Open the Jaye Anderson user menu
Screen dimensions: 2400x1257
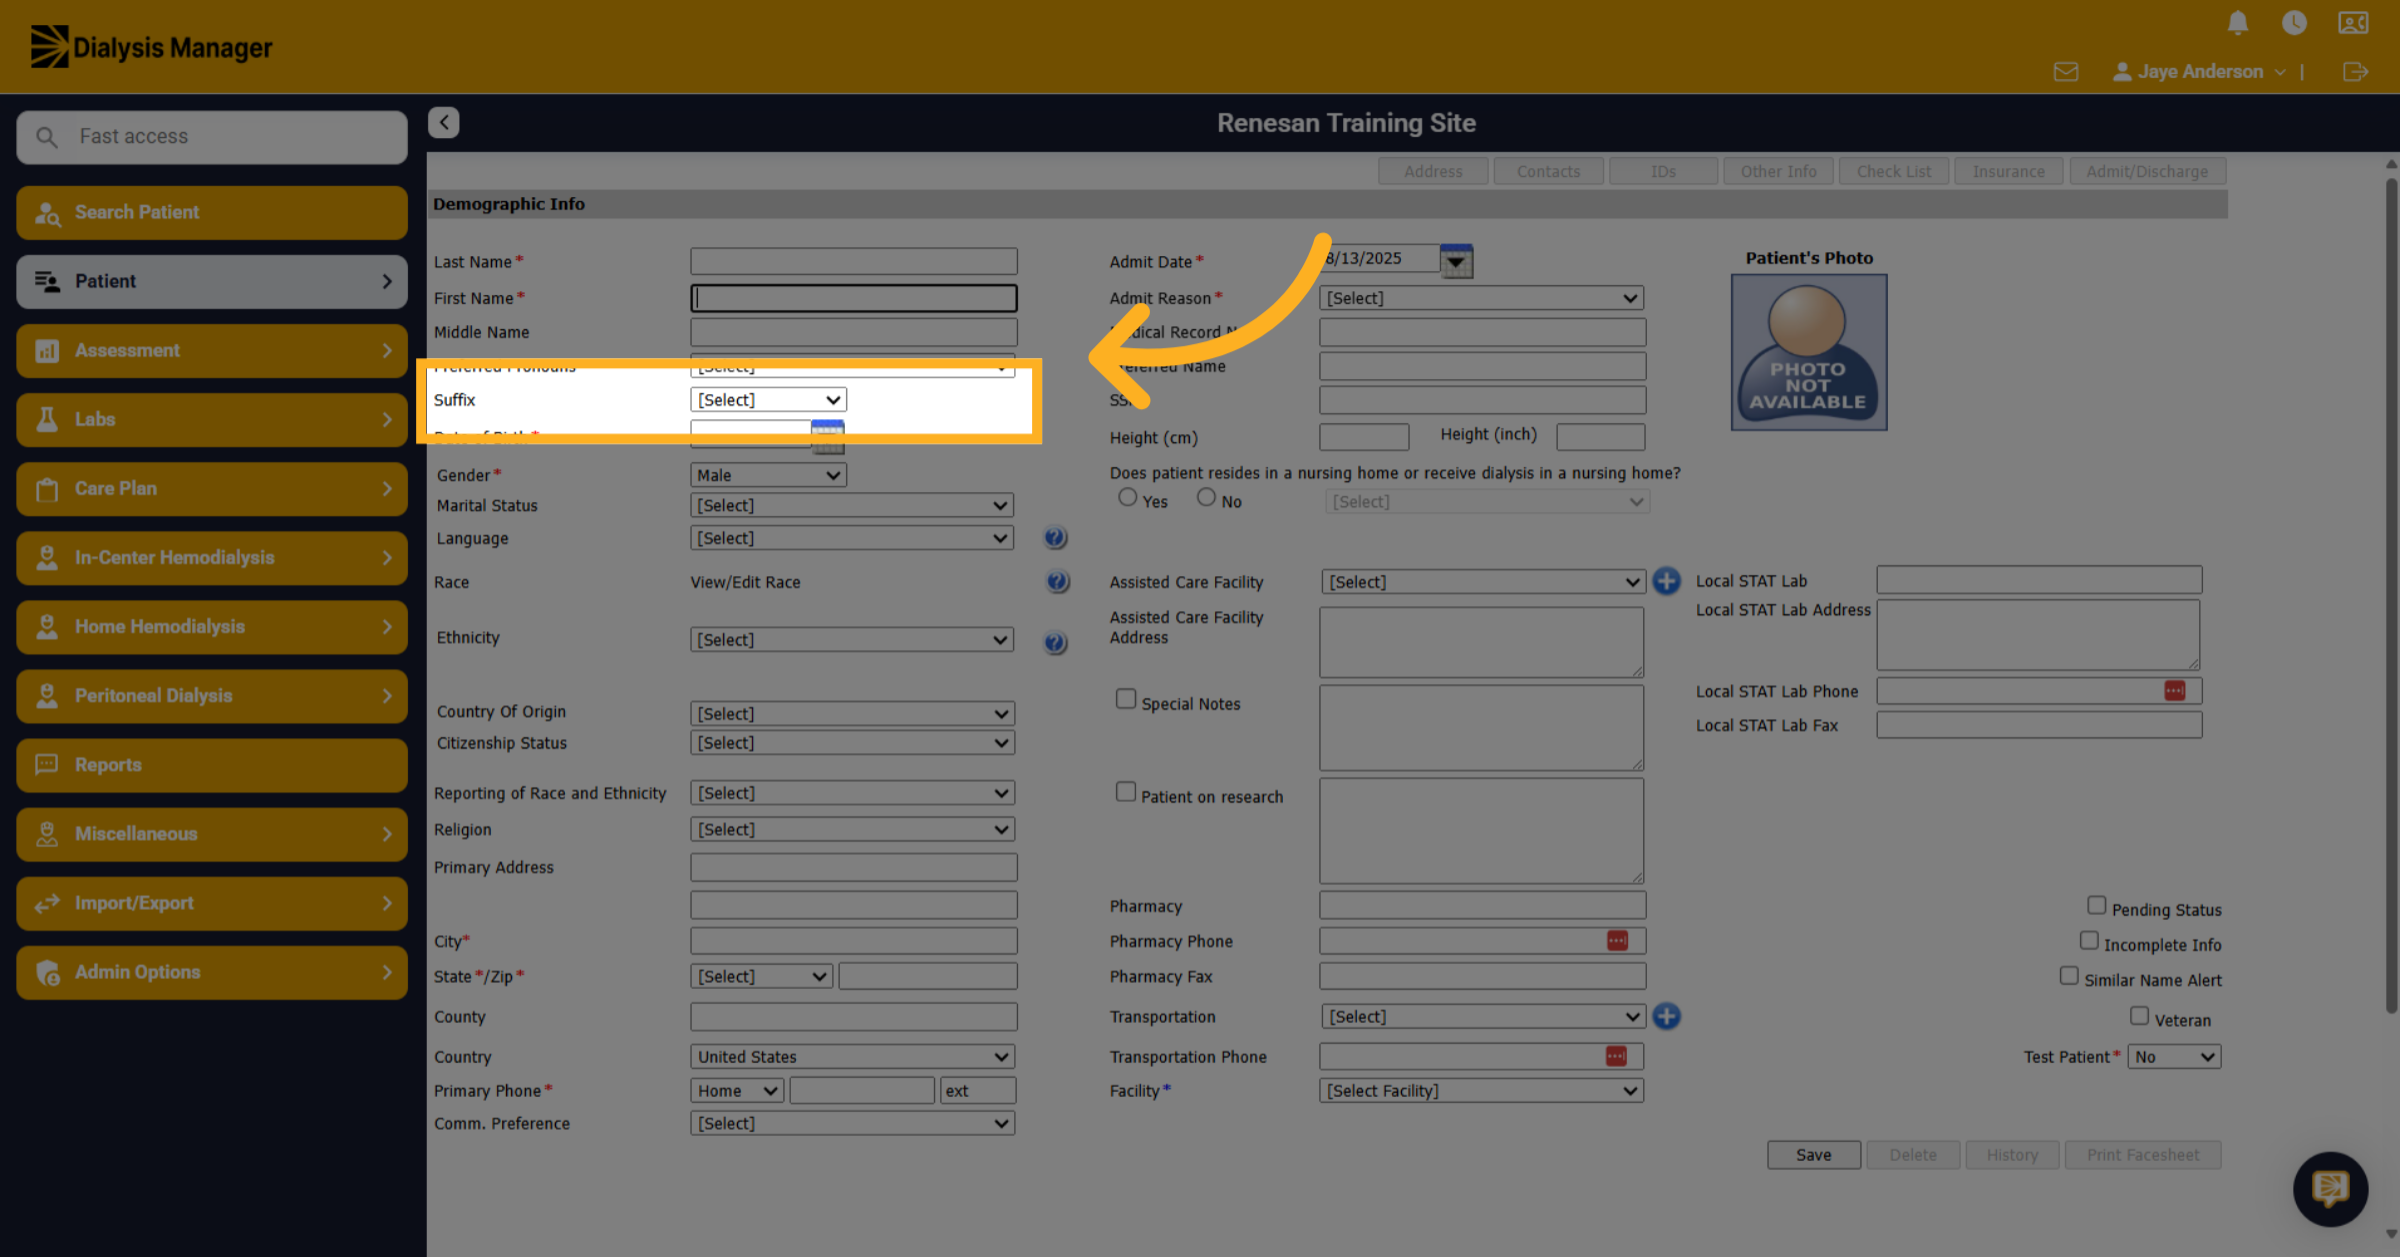[x=2199, y=72]
